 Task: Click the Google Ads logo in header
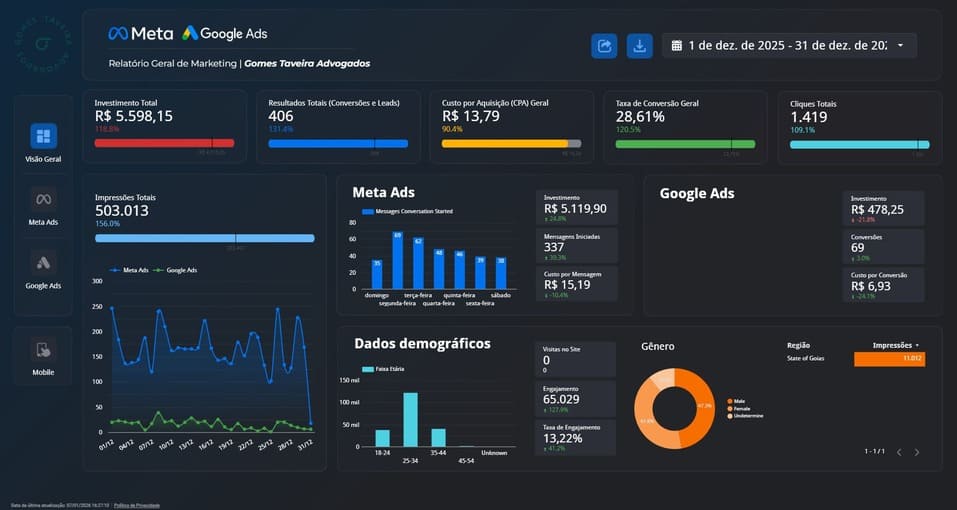coord(225,34)
